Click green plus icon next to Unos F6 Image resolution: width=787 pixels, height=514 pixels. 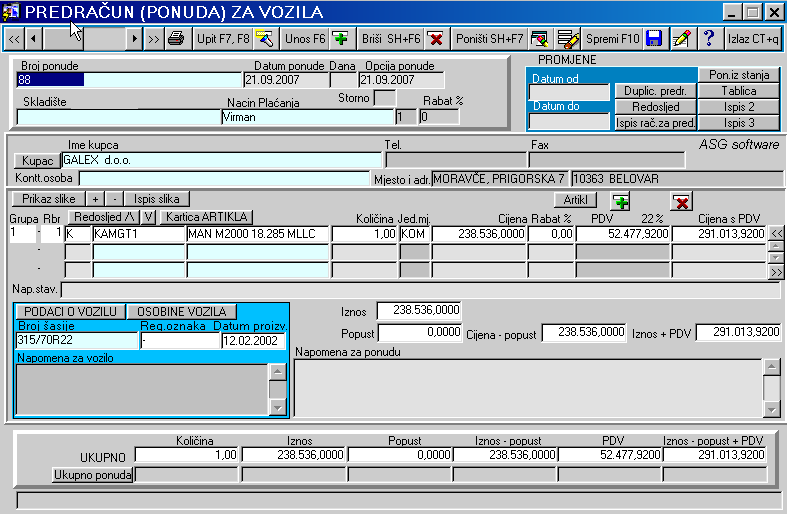coord(341,39)
